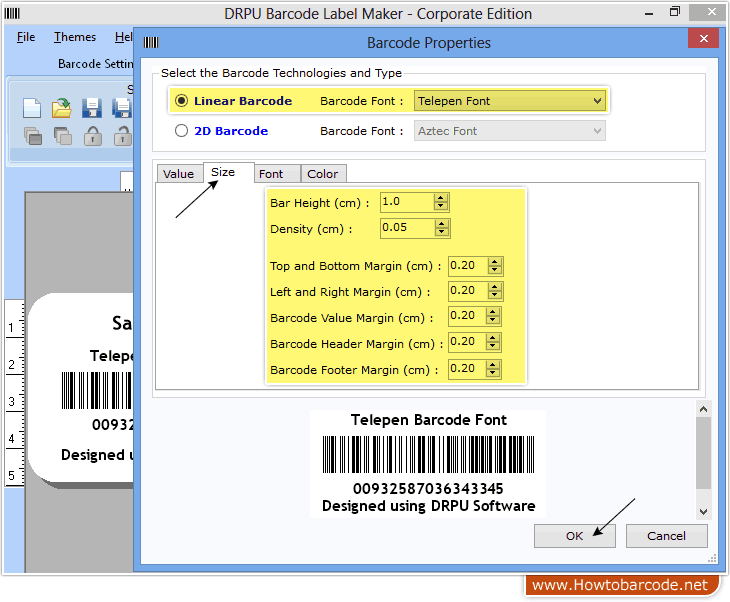This screenshot has height=602, width=730.
Task: Click "Designed using DRPU Software" footer text
Action: click(x=428, y=506)
